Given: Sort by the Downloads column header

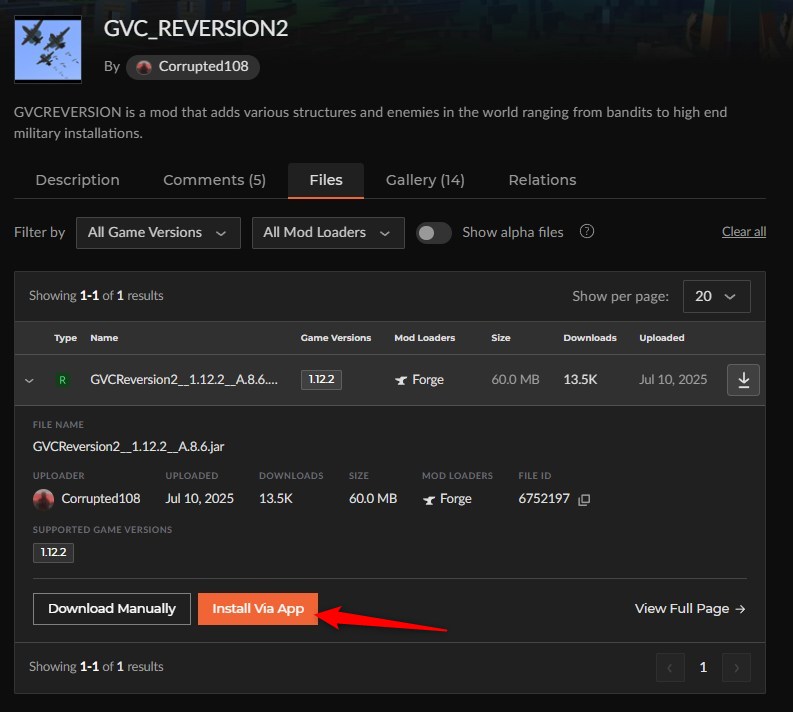Looking at the screenshot, I should tap(590, 338).
